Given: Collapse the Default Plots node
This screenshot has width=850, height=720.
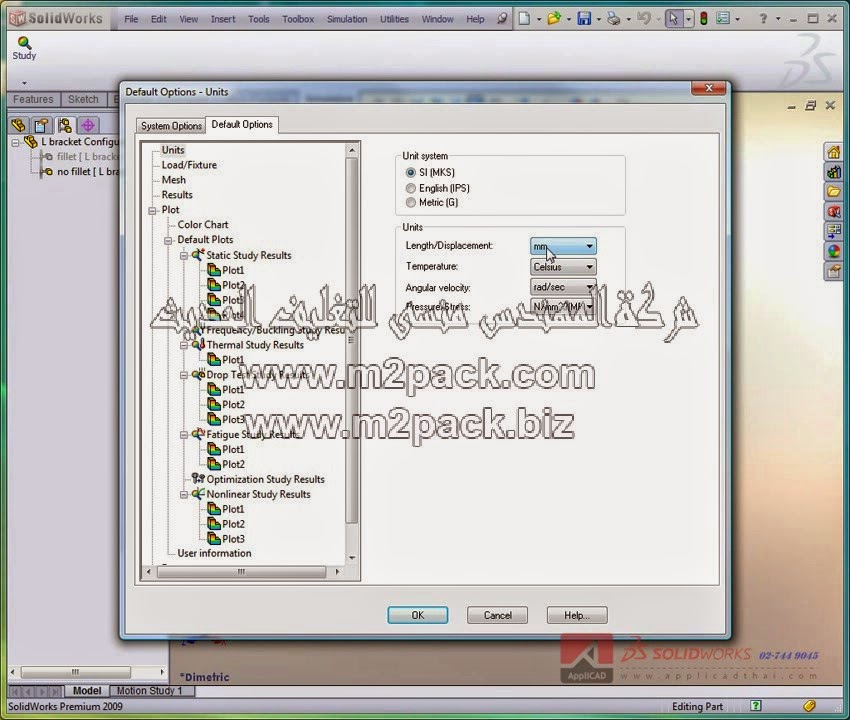Looking at the screenshot, I should [x=168, y=240].
